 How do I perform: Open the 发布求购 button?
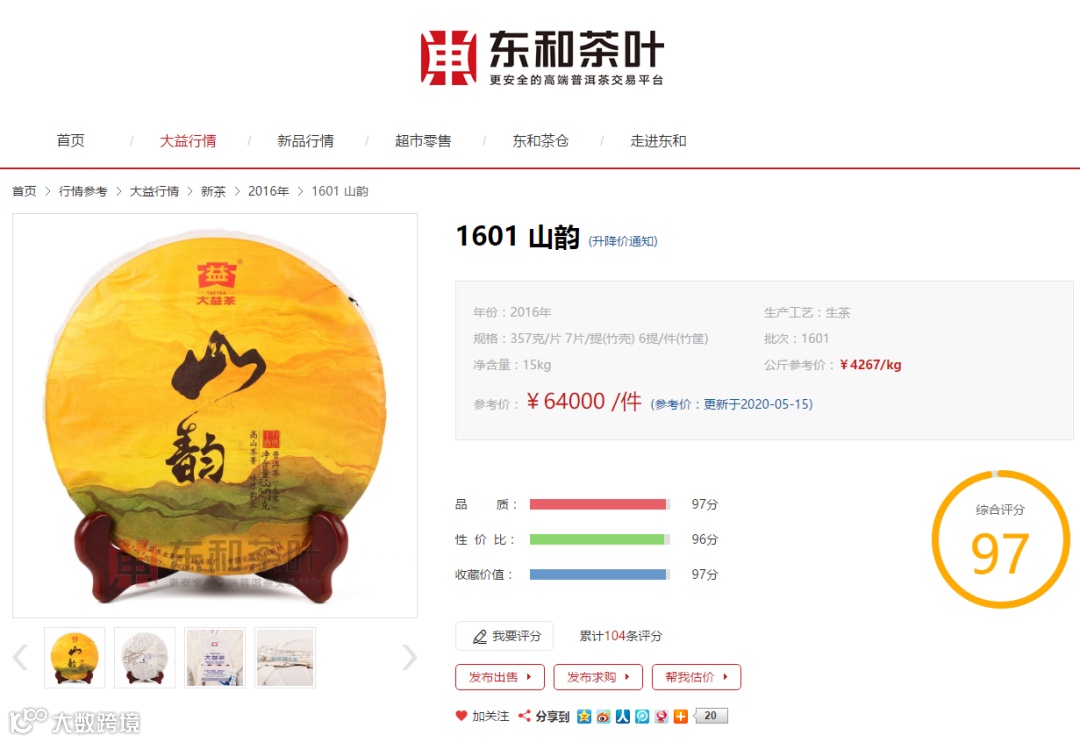pyautogui.click(x=598, y=677)
